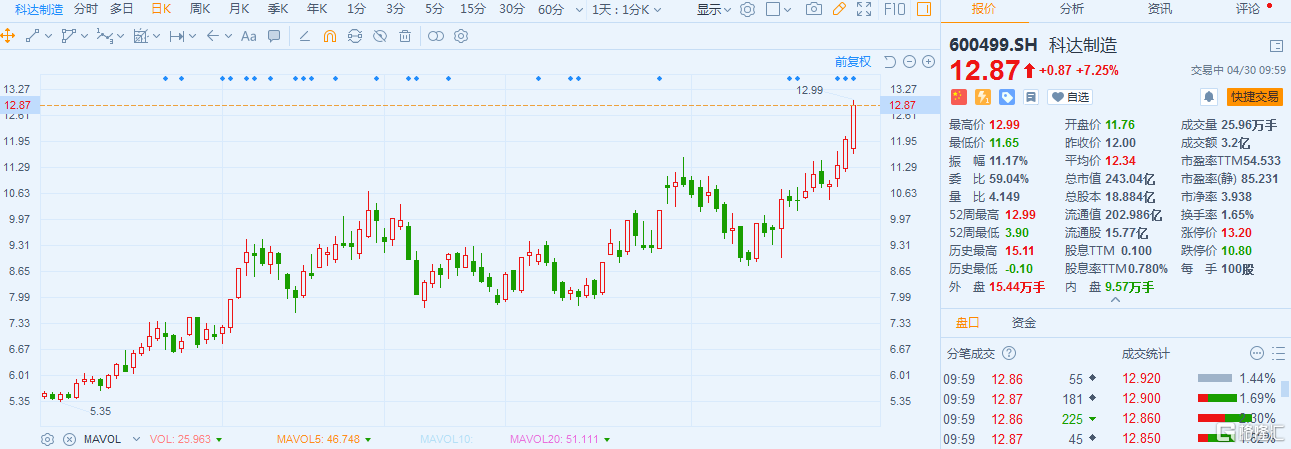Expand the arrow tool dropdown arrow
The height and width of the screenshot is (449, 1291).
coord(228,37)
